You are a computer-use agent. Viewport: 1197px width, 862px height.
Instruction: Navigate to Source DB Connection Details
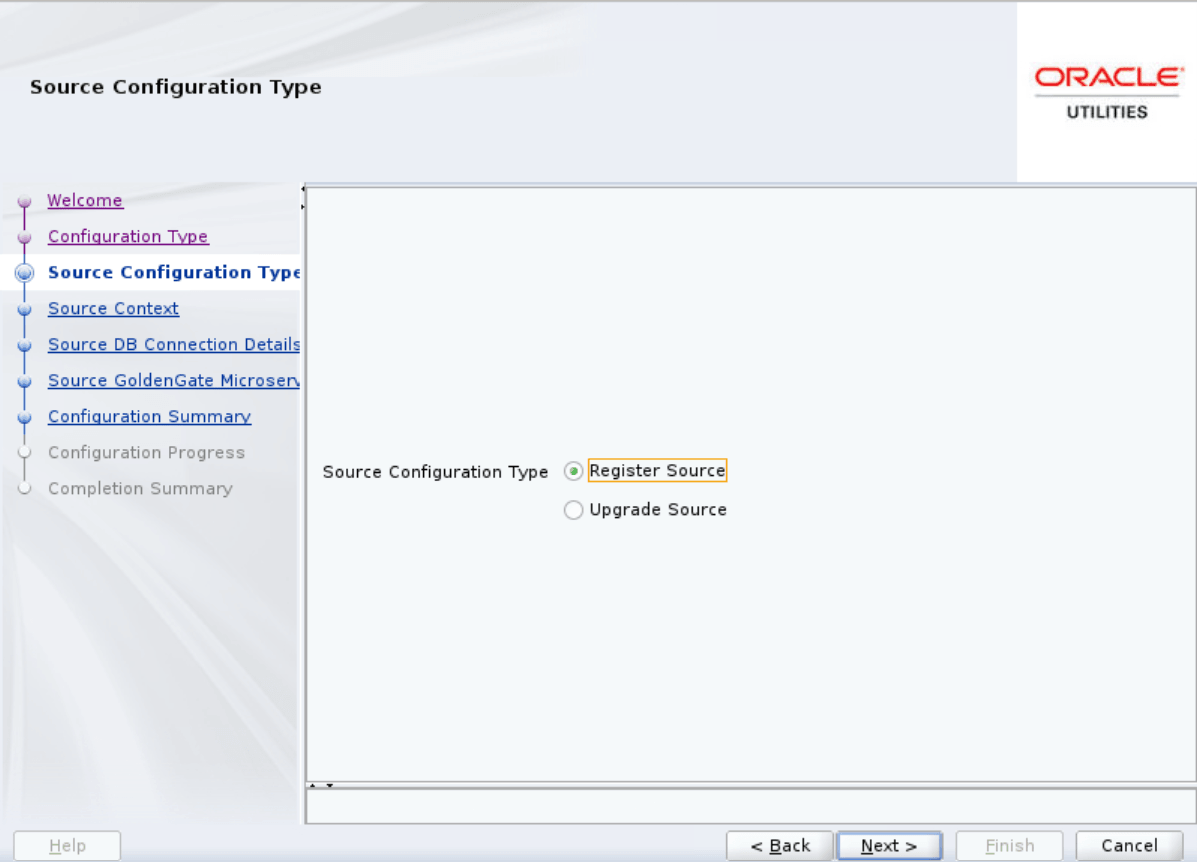pyautogui.click(x=173, y=344)
